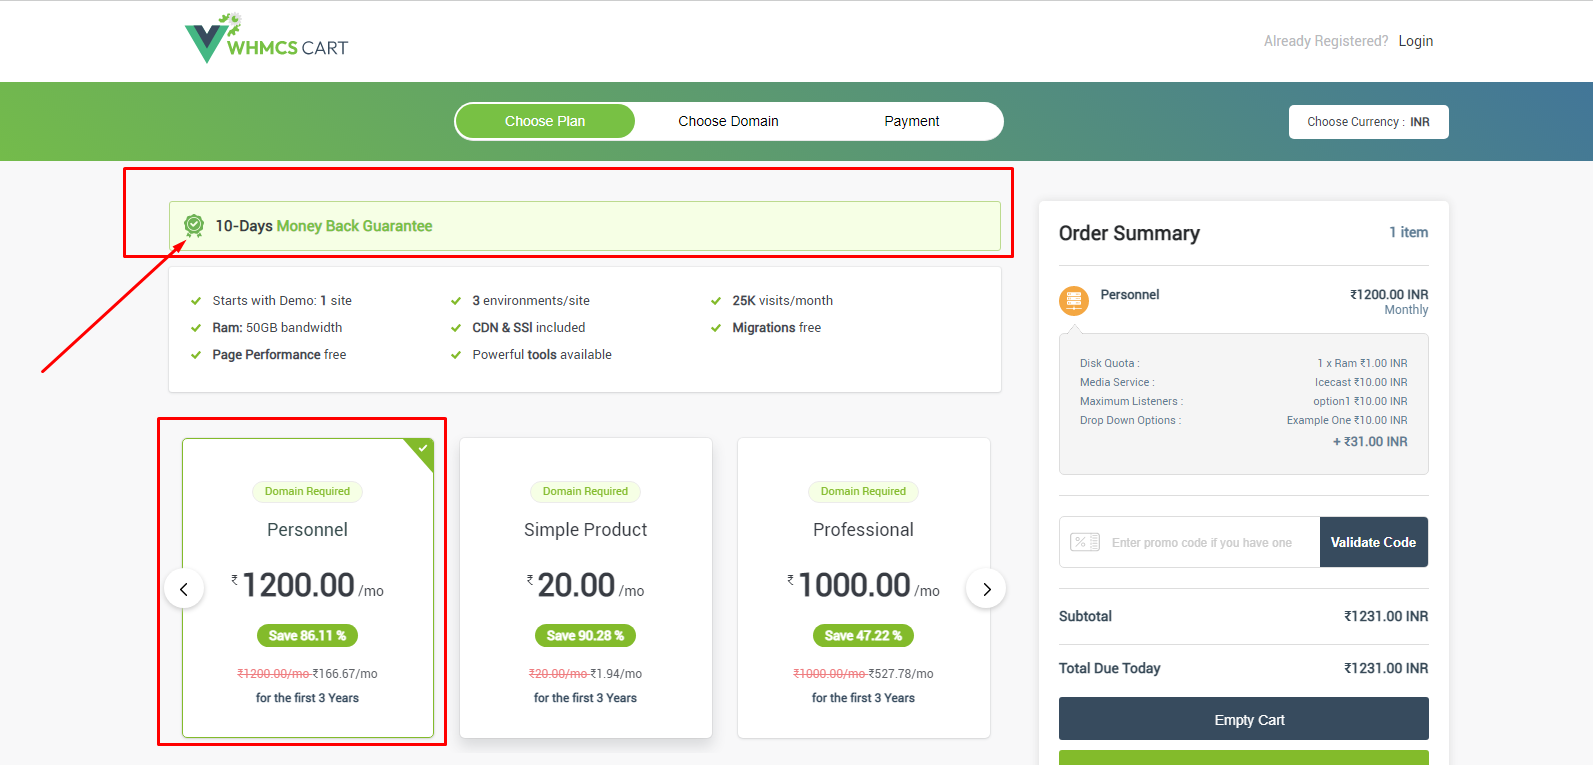
Task: Select the Simple Product plan card
Action: (x=585, y=587)
